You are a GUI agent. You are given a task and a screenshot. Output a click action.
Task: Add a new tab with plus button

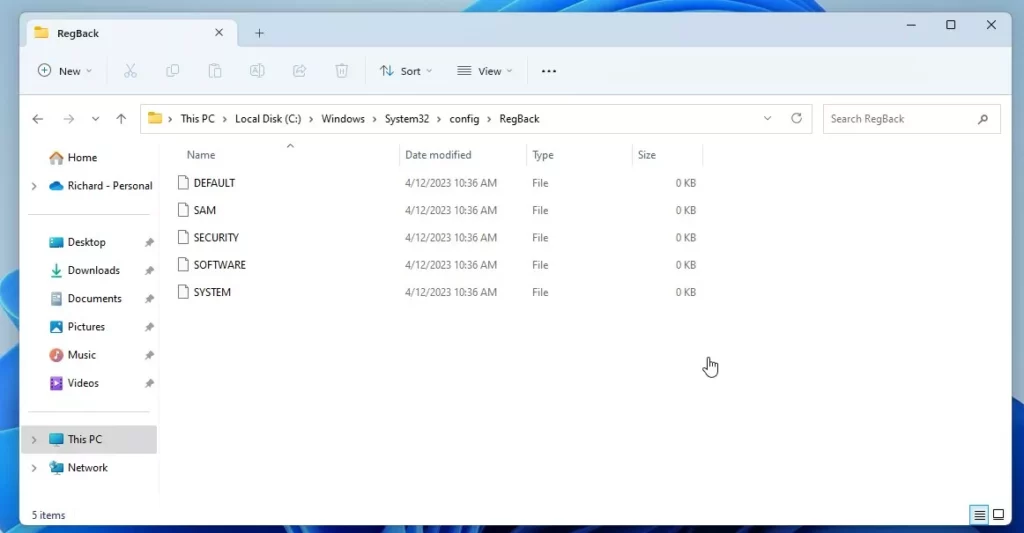[x=259, y=33]
